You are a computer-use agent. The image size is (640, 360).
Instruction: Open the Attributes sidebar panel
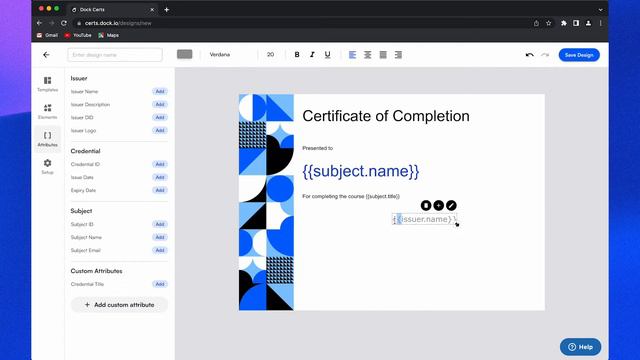pyautogui.click(x=47, y=139)
